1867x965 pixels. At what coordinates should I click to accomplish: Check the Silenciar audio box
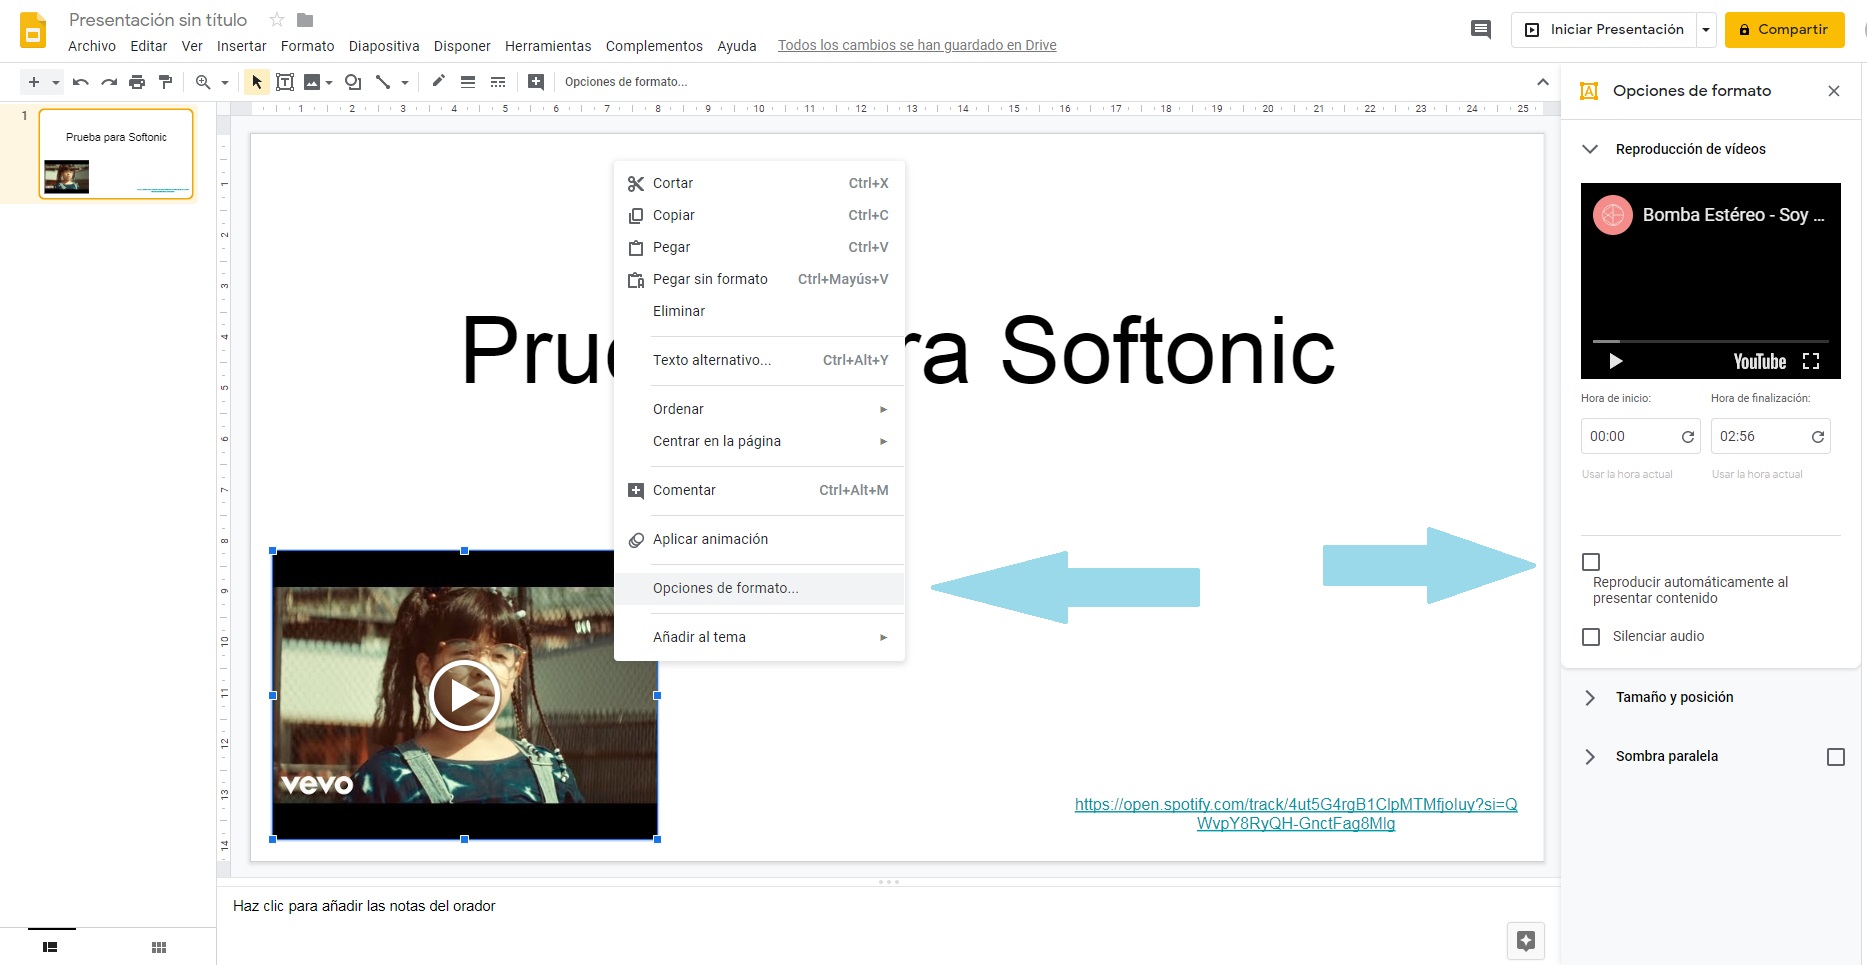(x=1591, y=637)
